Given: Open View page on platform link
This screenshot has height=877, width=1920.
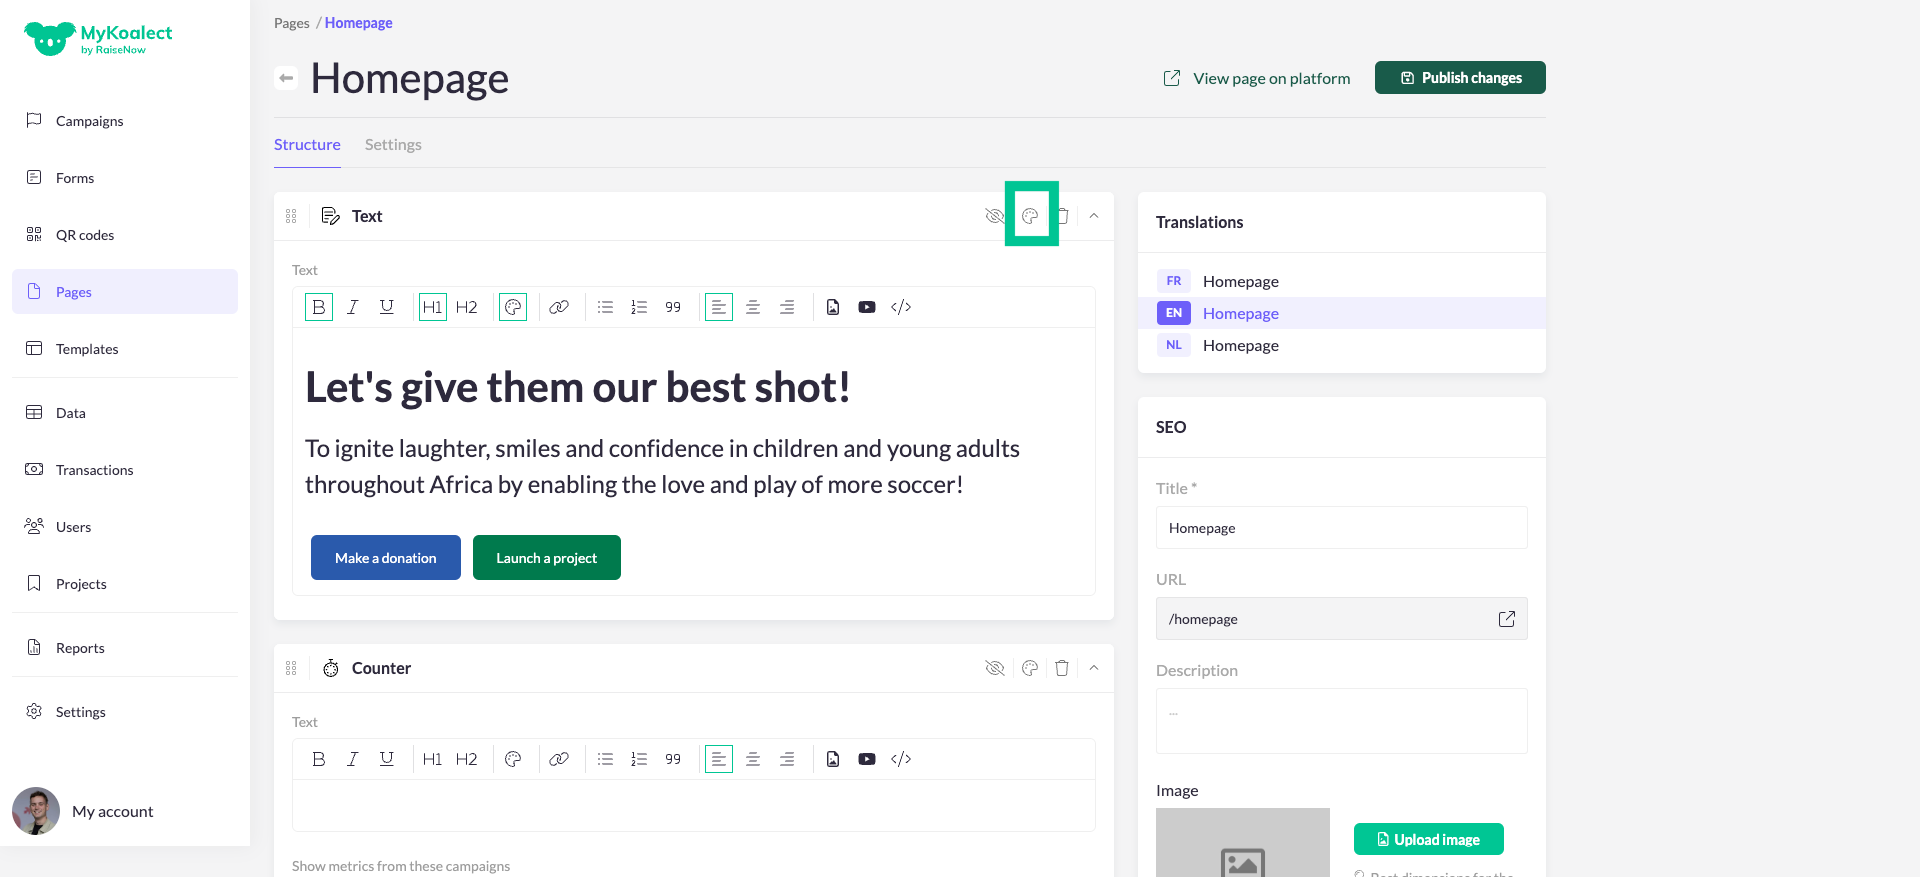Looking at the screenshot, I should pos(1257,78).
